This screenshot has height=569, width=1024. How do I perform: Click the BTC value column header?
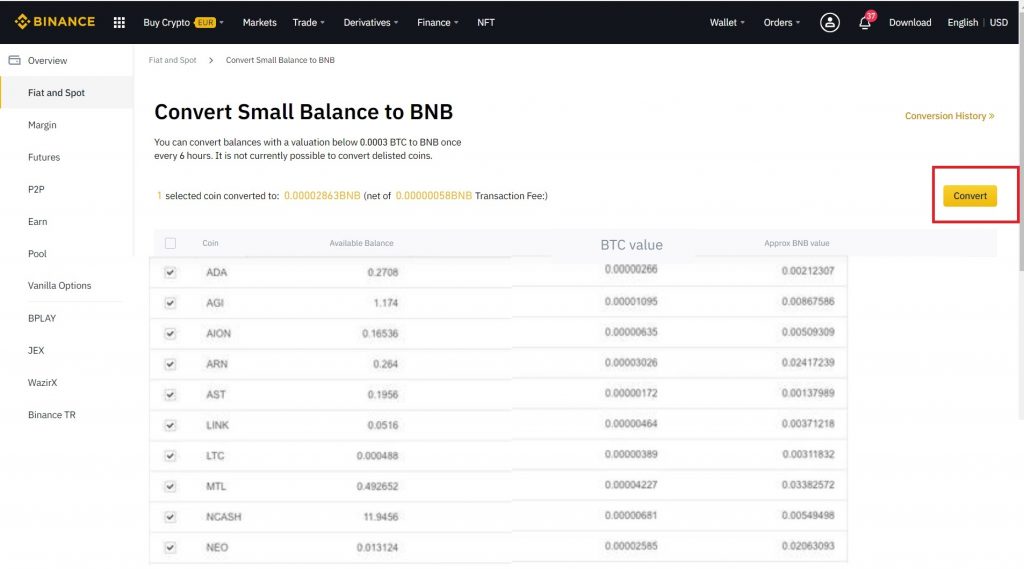pos(632,245)
